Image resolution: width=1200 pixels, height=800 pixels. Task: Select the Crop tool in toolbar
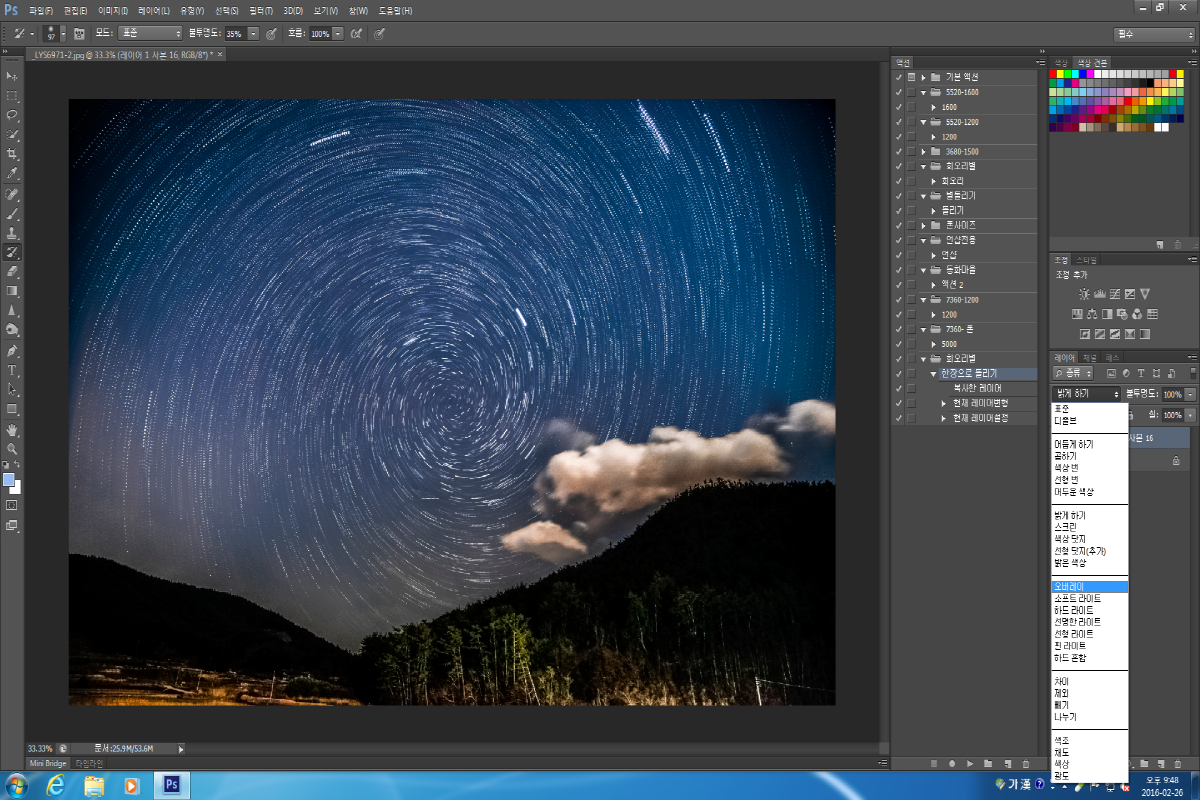tap(12, 153)
